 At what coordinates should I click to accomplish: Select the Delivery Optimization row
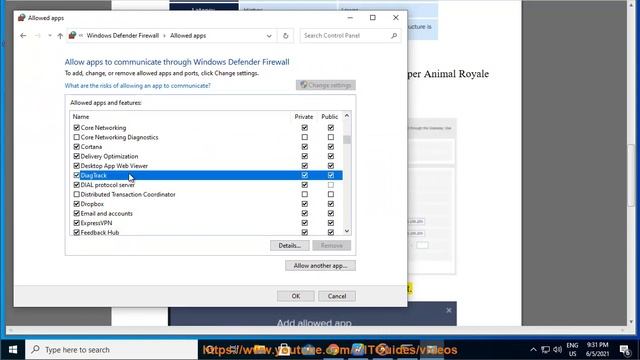click(206, 156)
